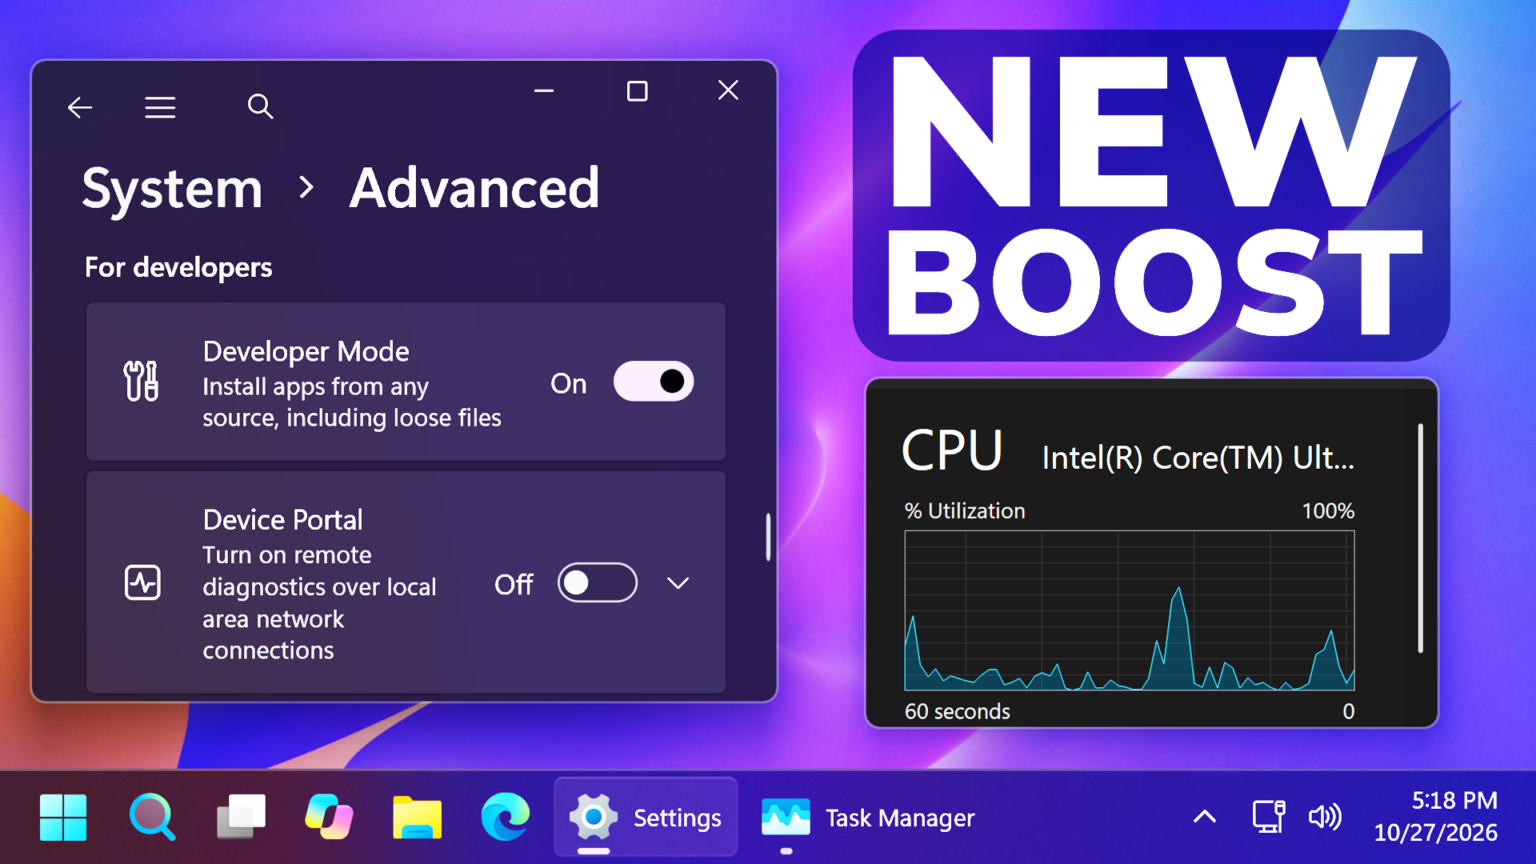Turn off the Developer Mode toggle
The width and height of the screenshot is (1536, 864).
pyautogui.click(x=653, y=382)
